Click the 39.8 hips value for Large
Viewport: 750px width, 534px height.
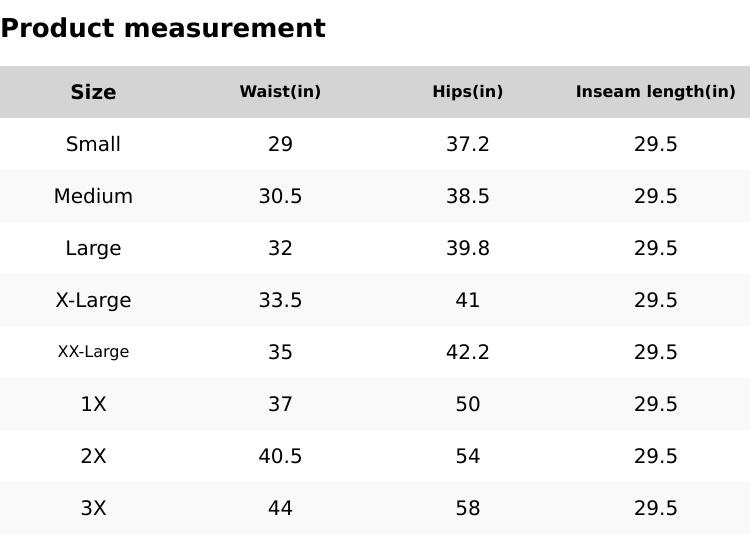tap(467, 248)
